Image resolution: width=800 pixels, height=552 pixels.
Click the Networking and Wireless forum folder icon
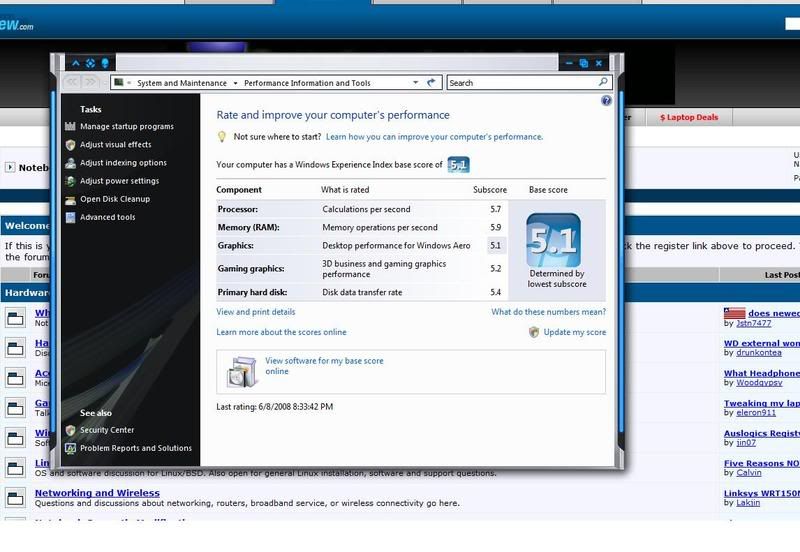[15, 498]
